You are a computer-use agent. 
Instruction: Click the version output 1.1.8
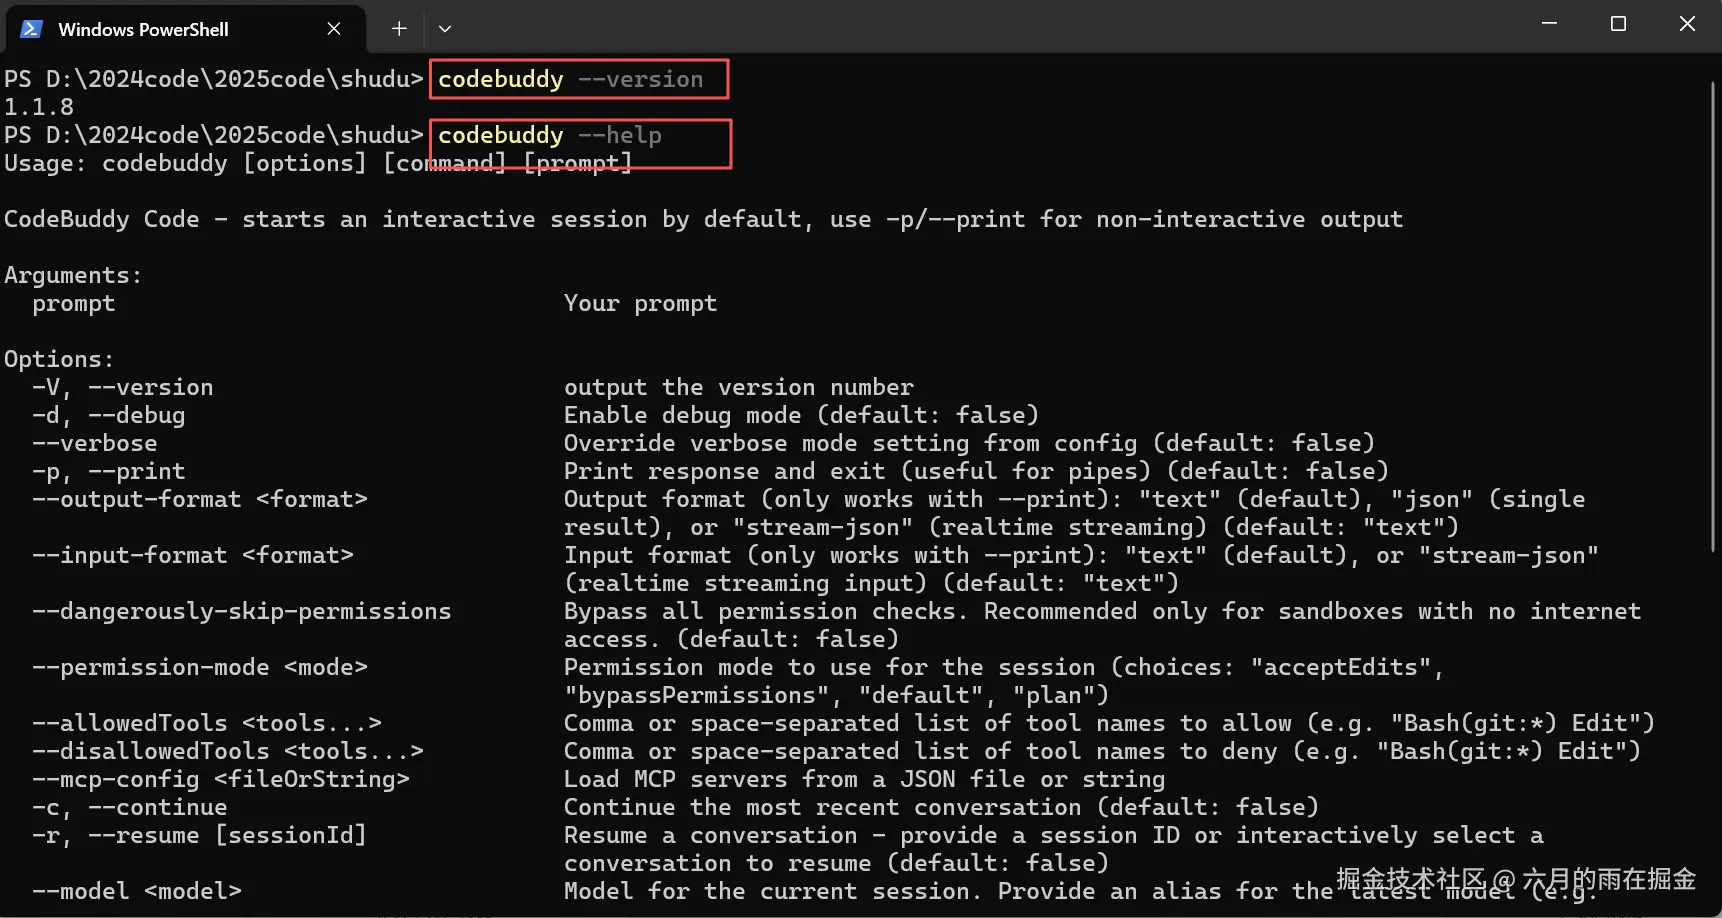[39, 107]
